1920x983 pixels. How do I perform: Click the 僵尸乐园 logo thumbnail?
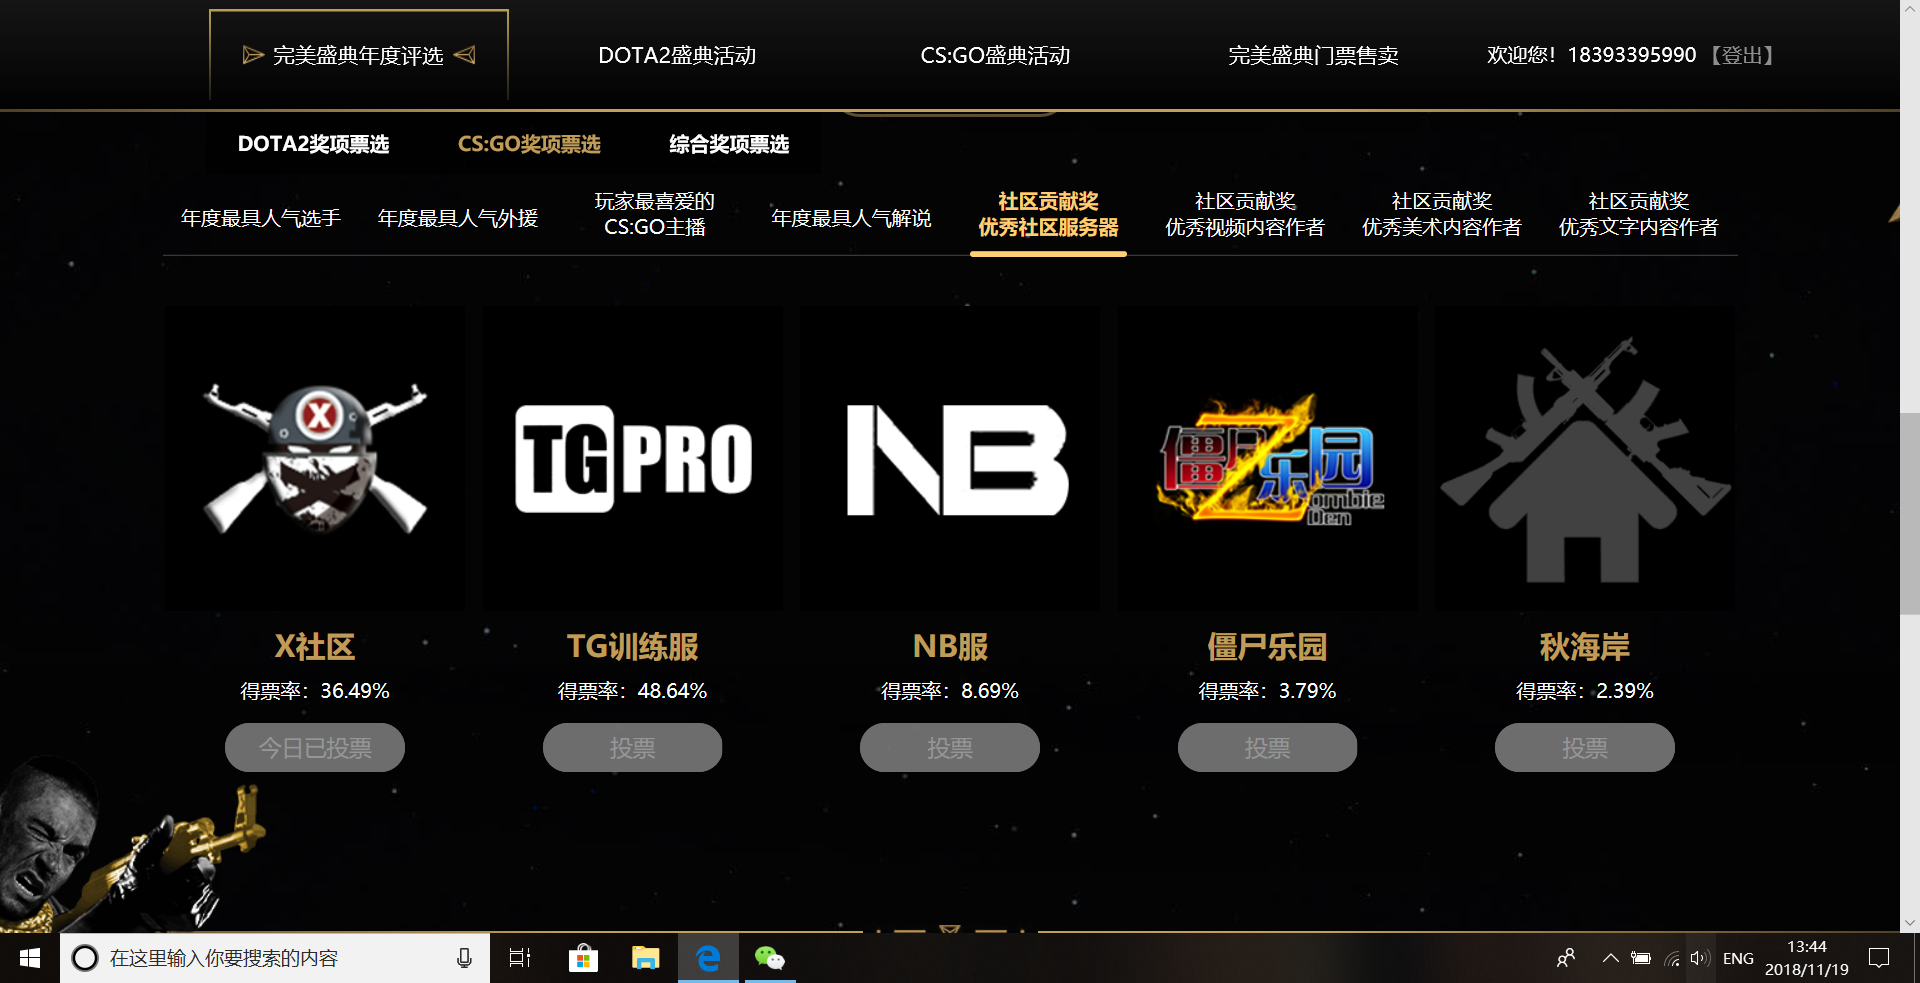(x=1266, y=459)
